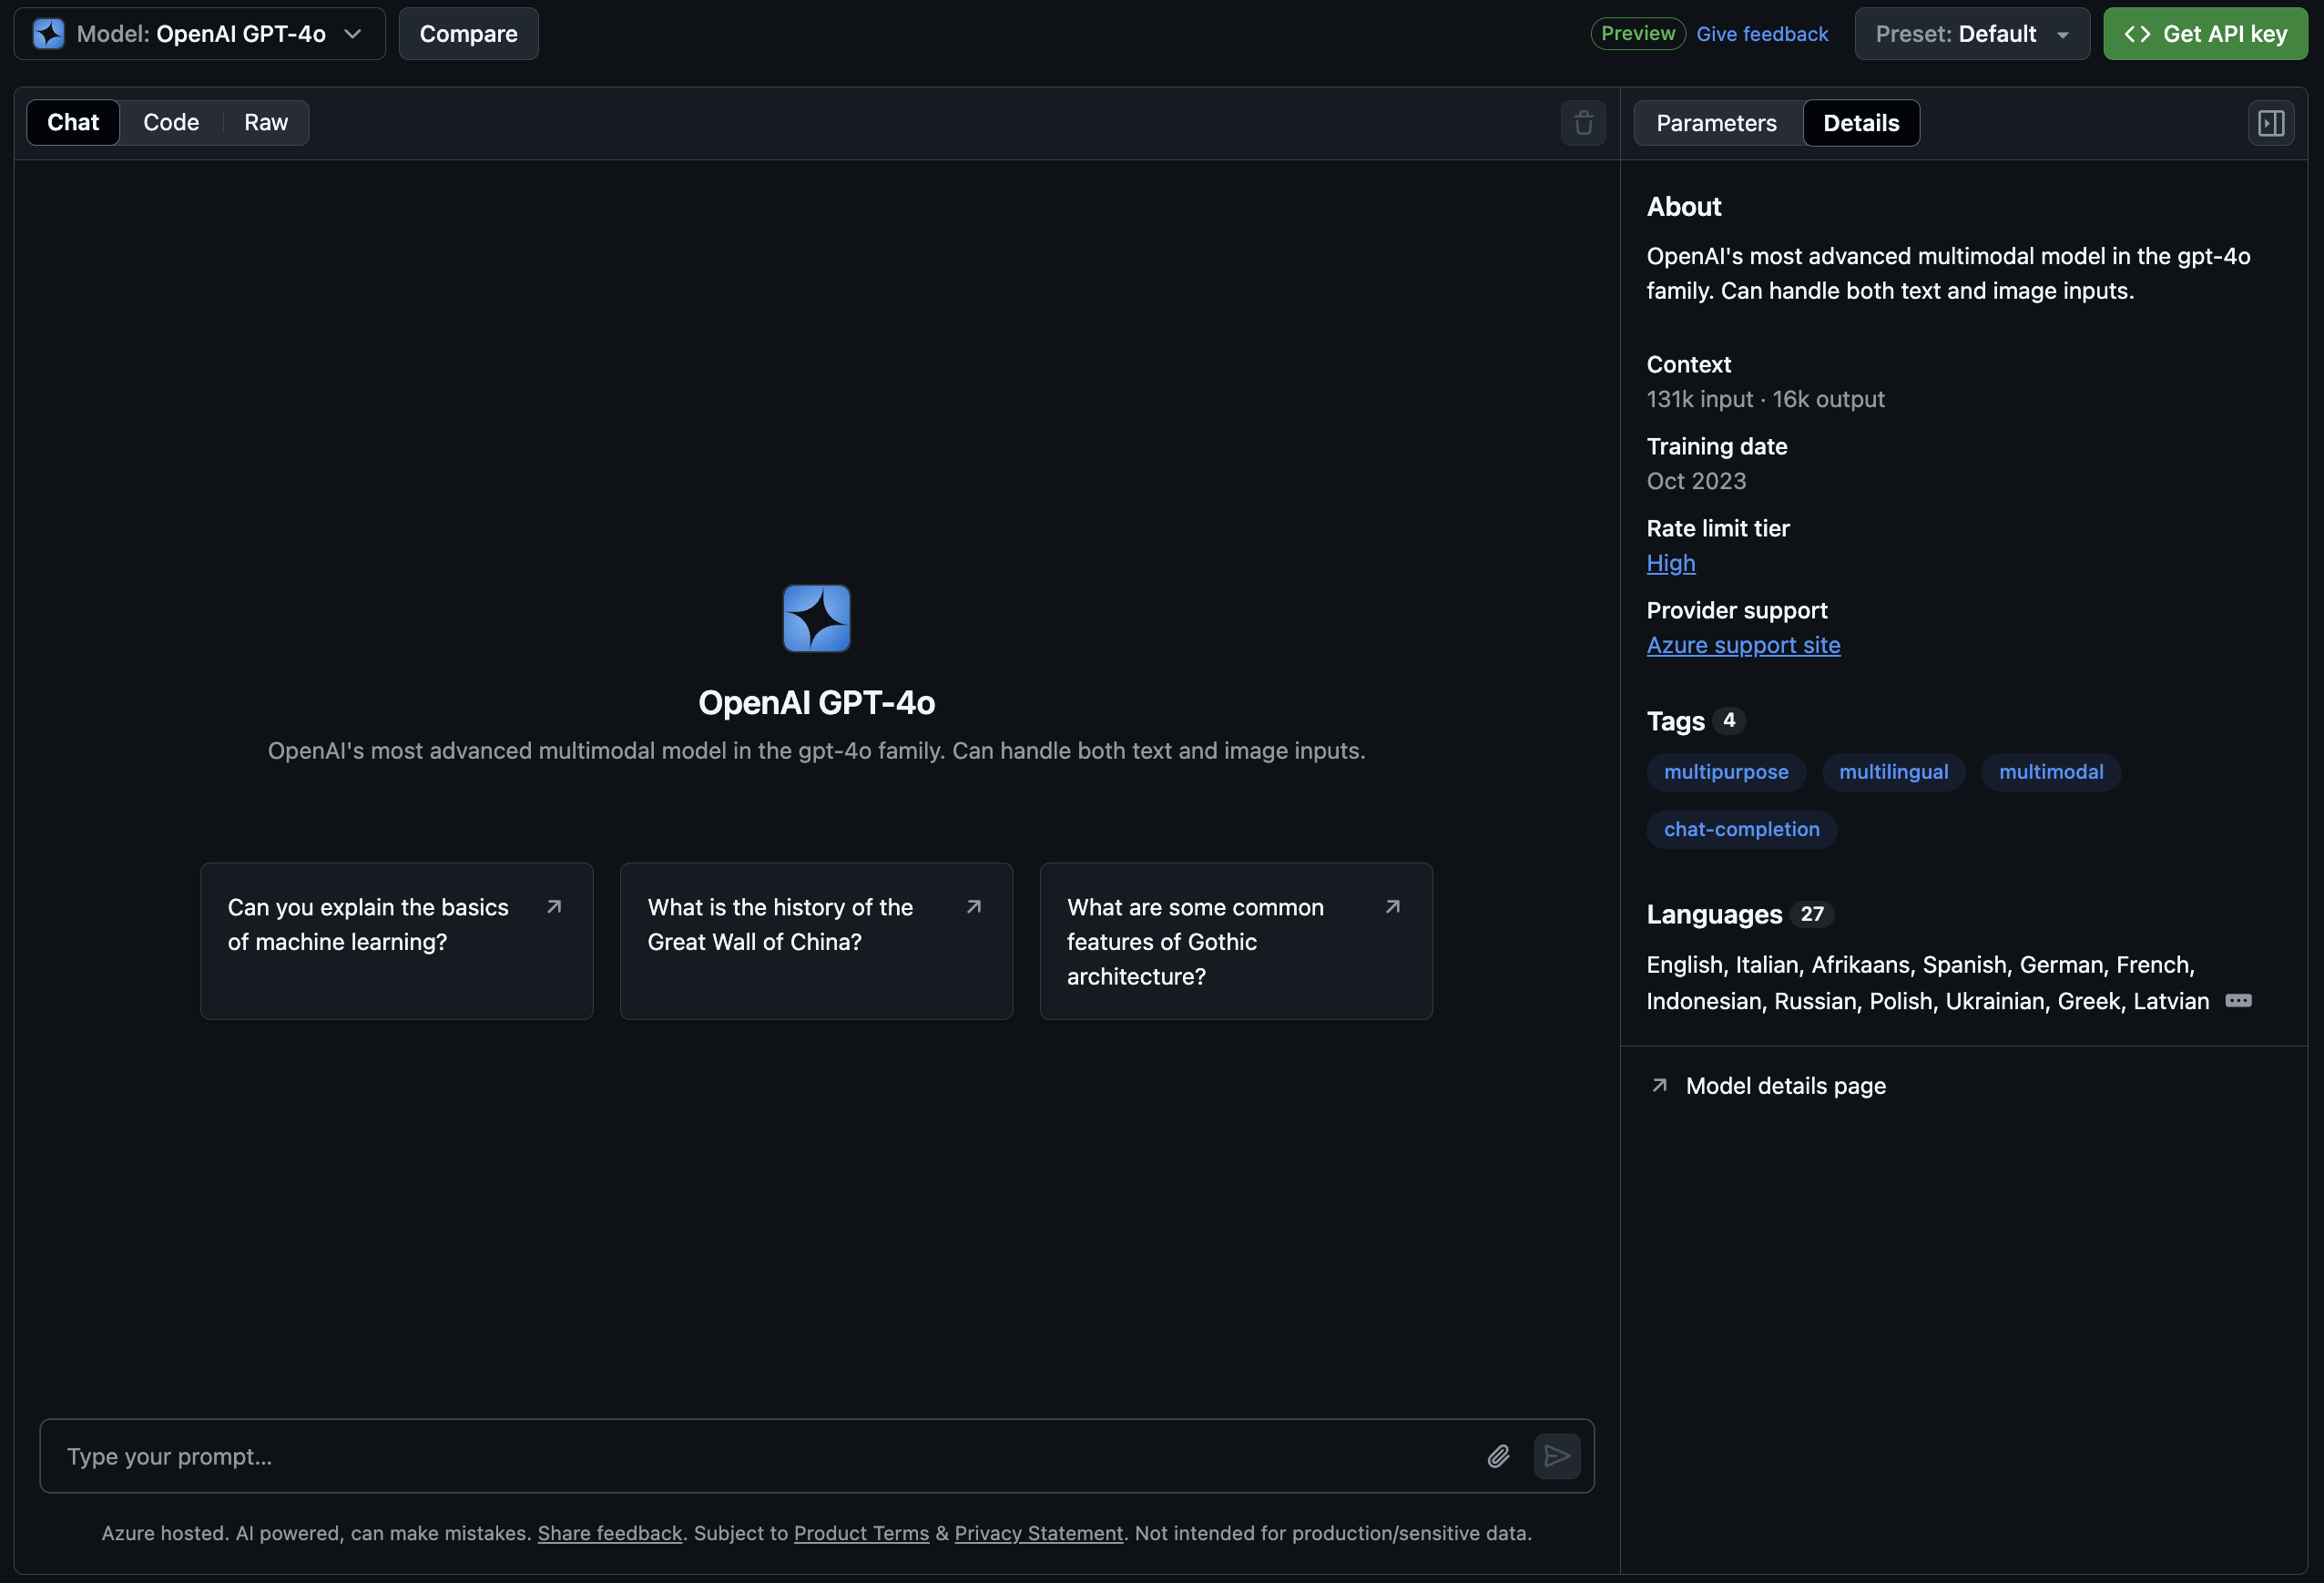
Task: Open the Parameters tab
Action: [x=1716, y=123]
